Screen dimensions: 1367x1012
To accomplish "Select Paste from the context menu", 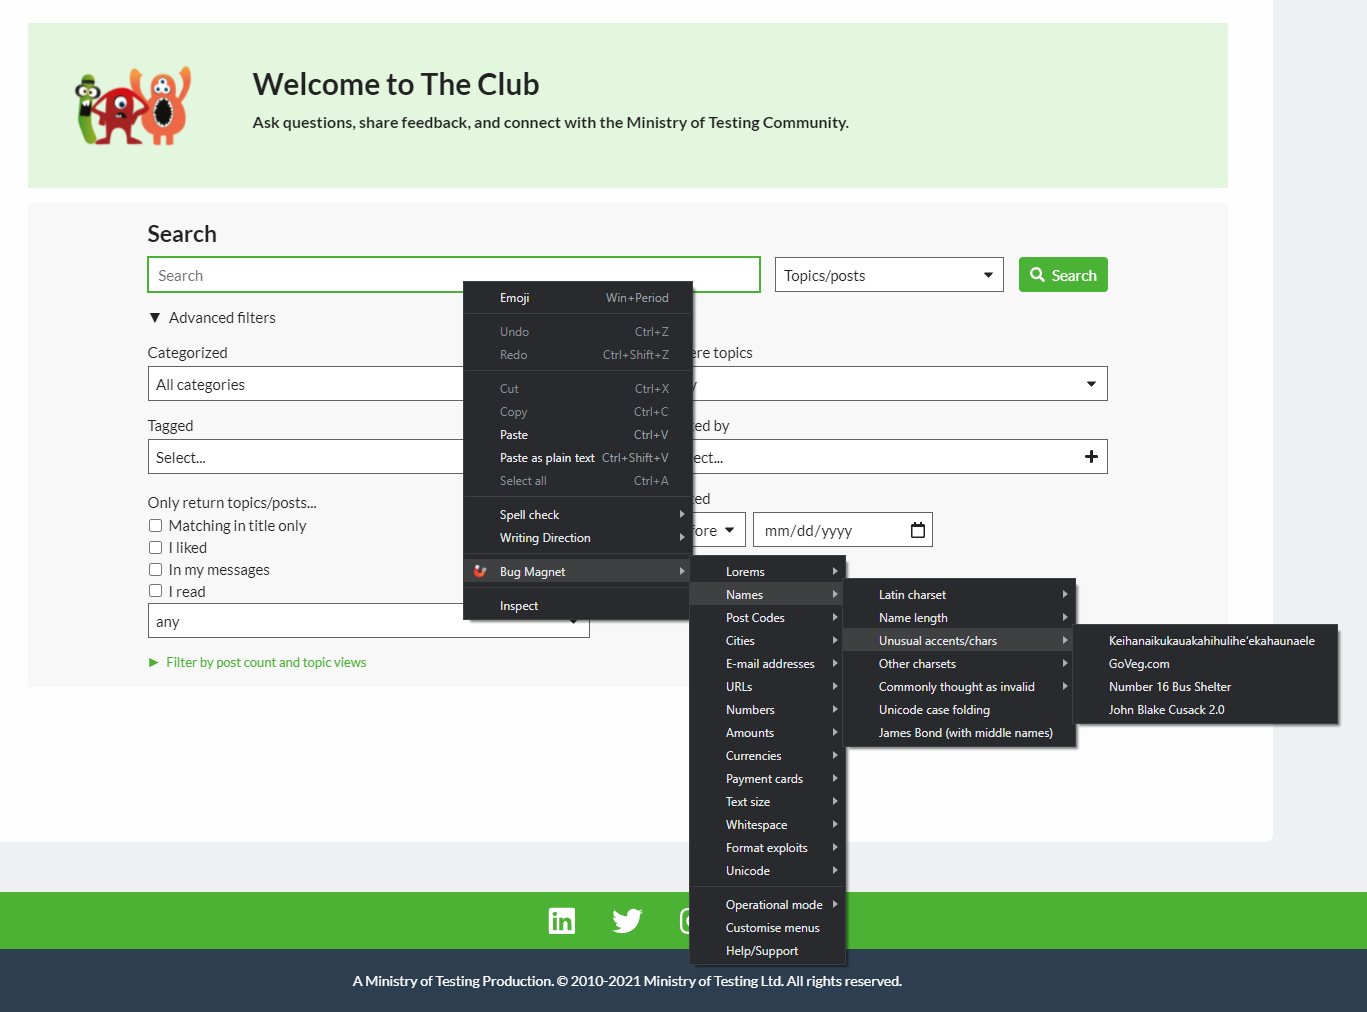I will [x=578, y=435].
